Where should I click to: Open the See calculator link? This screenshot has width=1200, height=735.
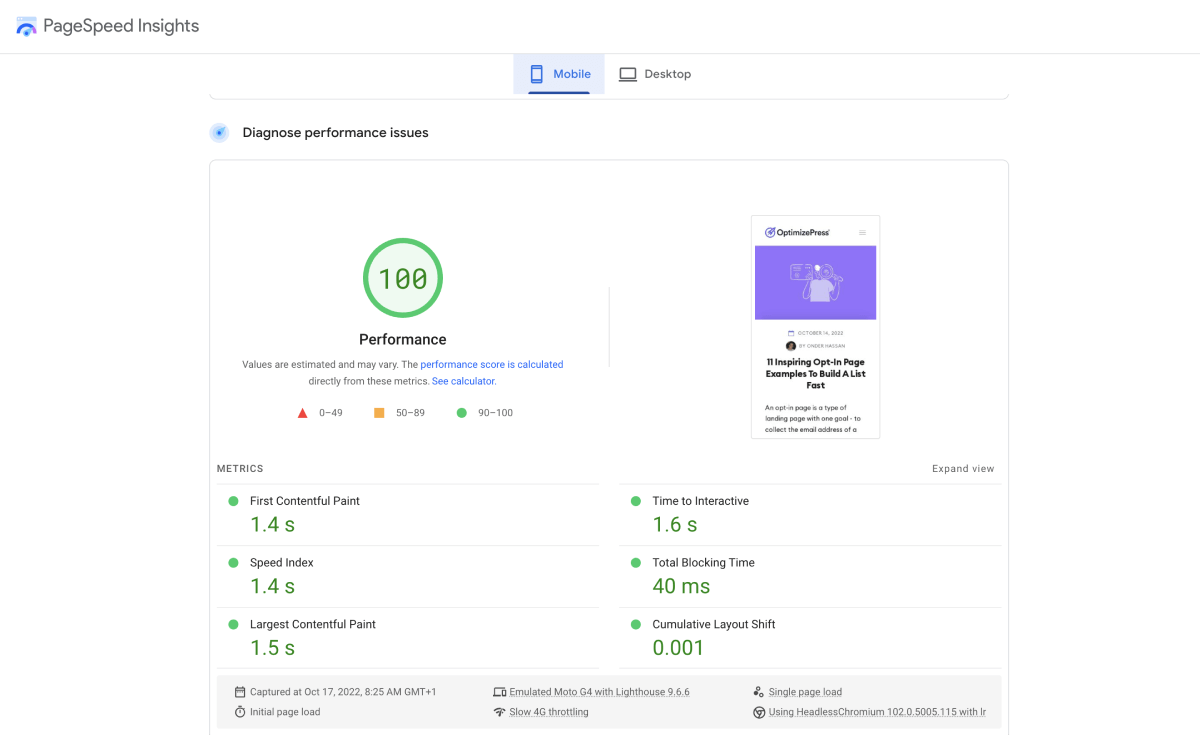pos(463,381)
